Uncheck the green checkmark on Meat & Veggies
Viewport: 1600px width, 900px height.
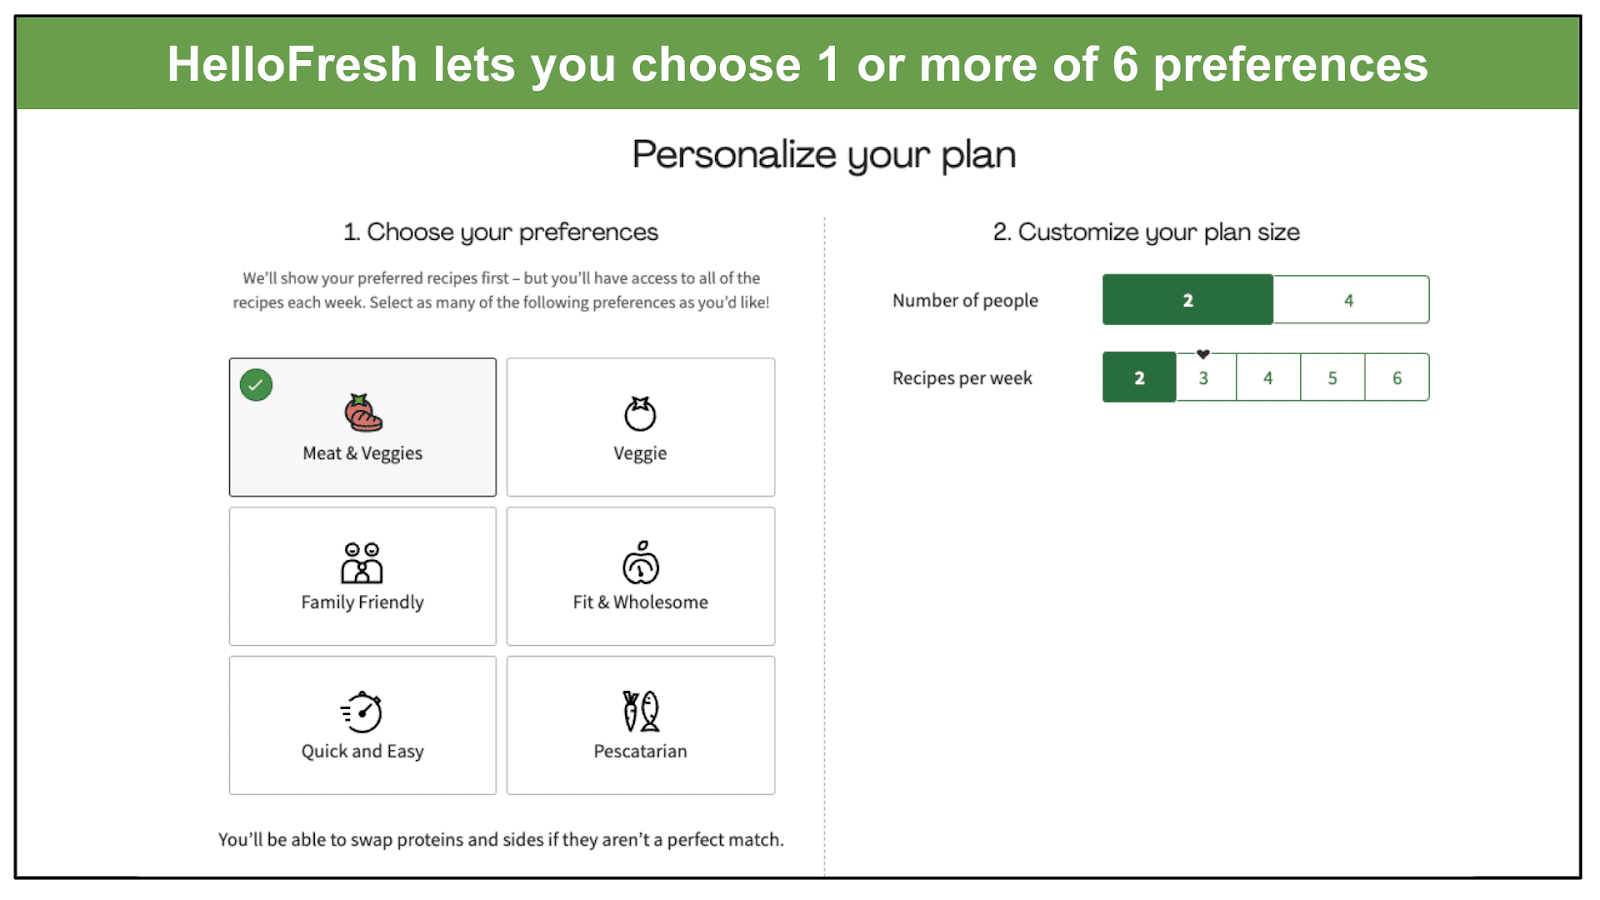pyautogui.click(x=256, y=385)
